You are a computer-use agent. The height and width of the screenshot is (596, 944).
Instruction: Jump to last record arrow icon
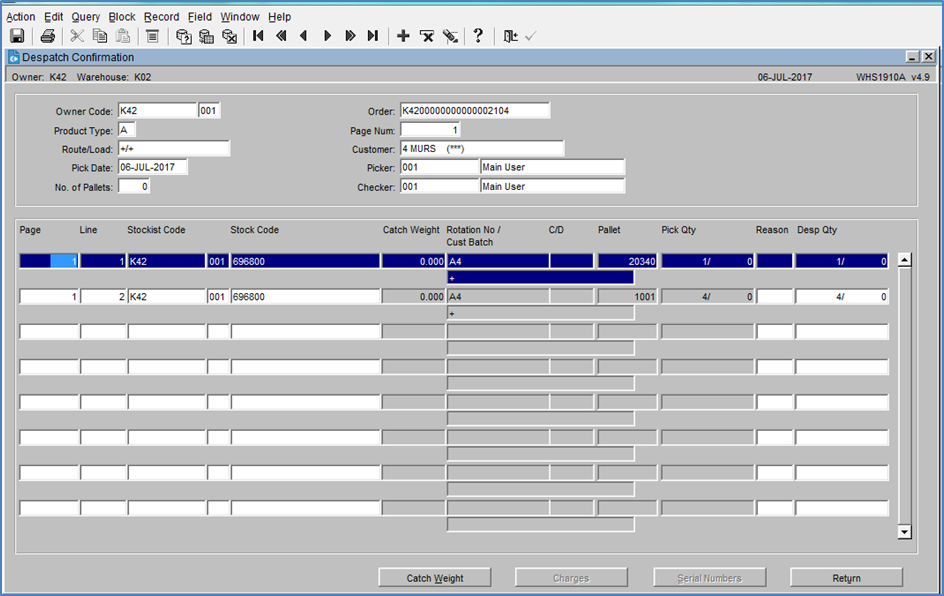click(373, 36)
